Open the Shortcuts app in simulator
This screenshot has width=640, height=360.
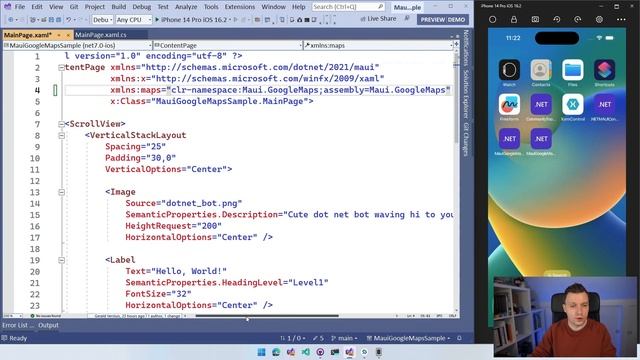604,70
